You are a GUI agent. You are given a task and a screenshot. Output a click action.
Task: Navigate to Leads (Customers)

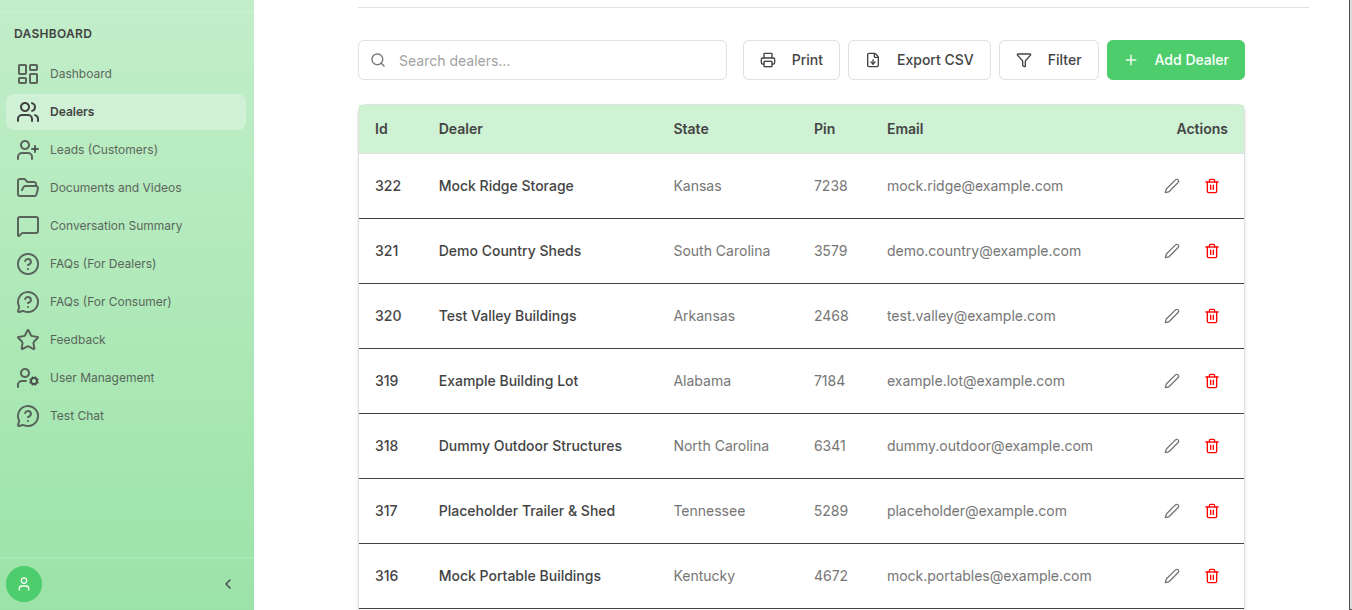126,150
